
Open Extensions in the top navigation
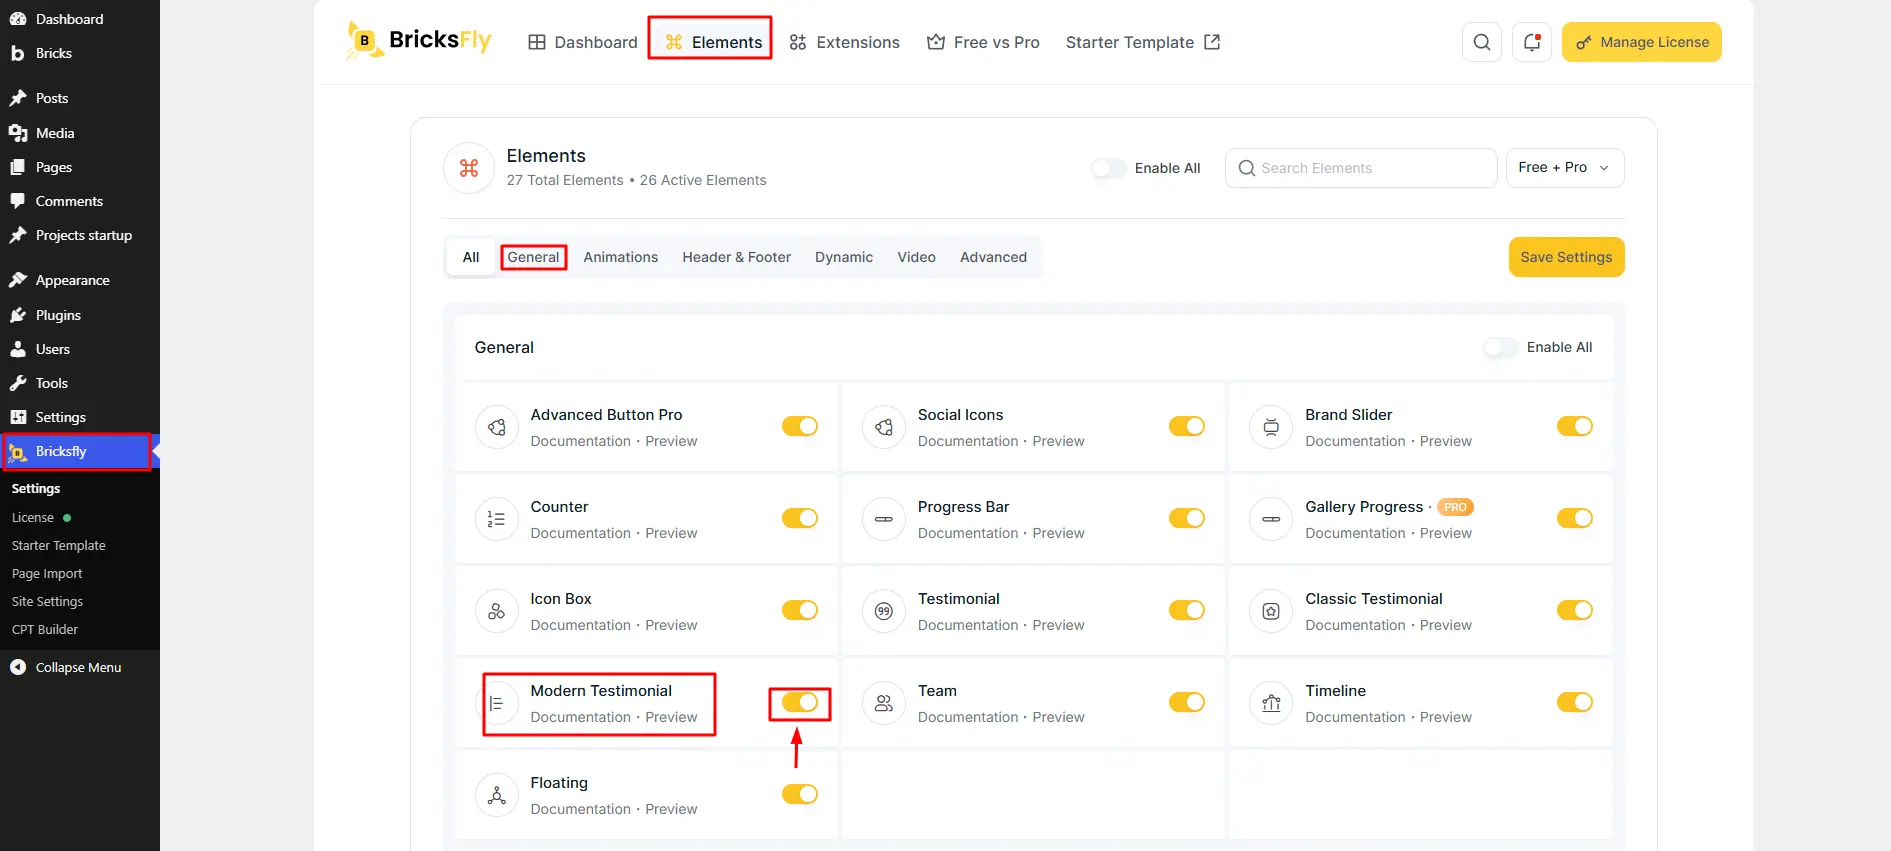point(845,42)
